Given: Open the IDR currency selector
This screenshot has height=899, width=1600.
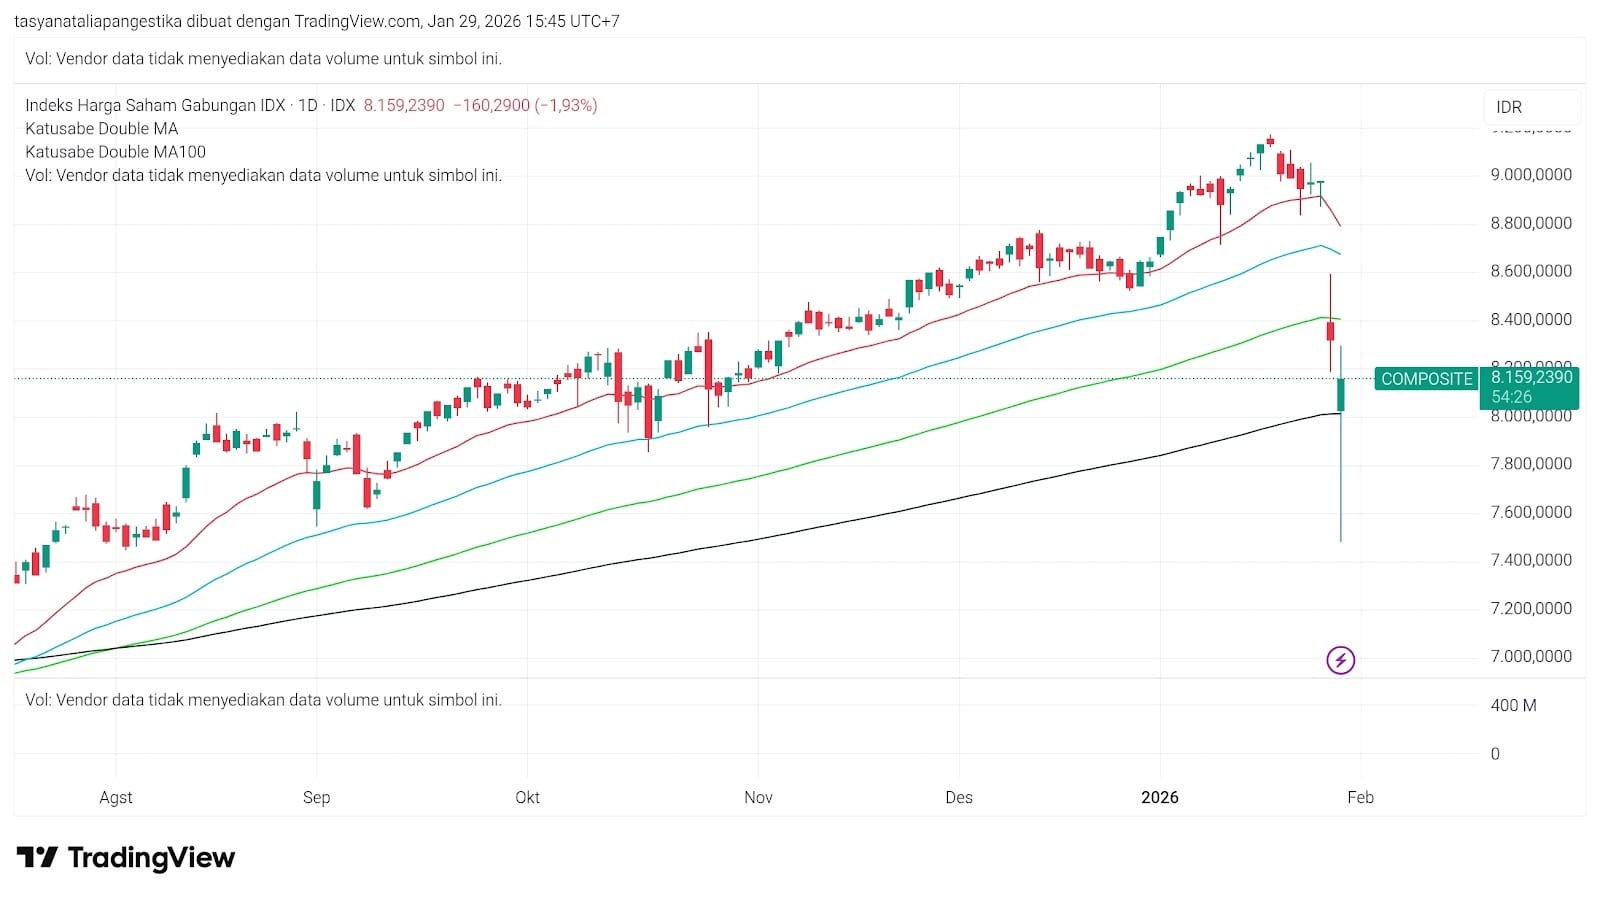Looking at the screenshot, I should (x=1509, y=107).
